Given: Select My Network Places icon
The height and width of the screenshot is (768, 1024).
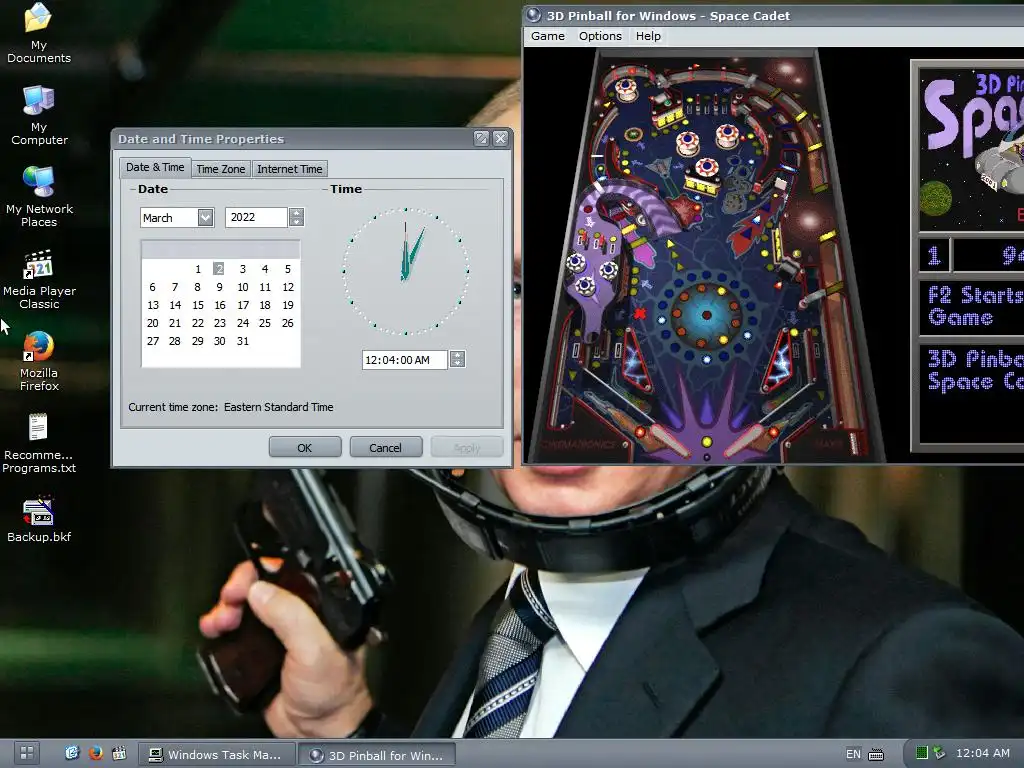Looking at the screenshot, I should click(39, 197).
